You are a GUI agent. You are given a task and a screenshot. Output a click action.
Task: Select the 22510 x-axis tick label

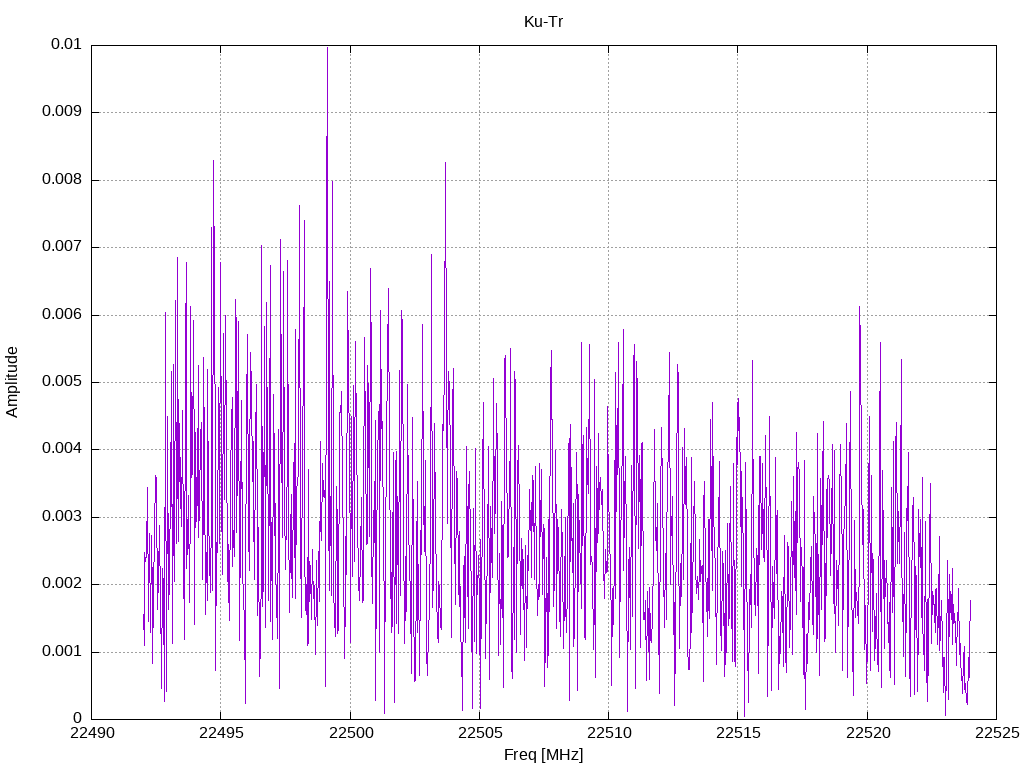609,733
